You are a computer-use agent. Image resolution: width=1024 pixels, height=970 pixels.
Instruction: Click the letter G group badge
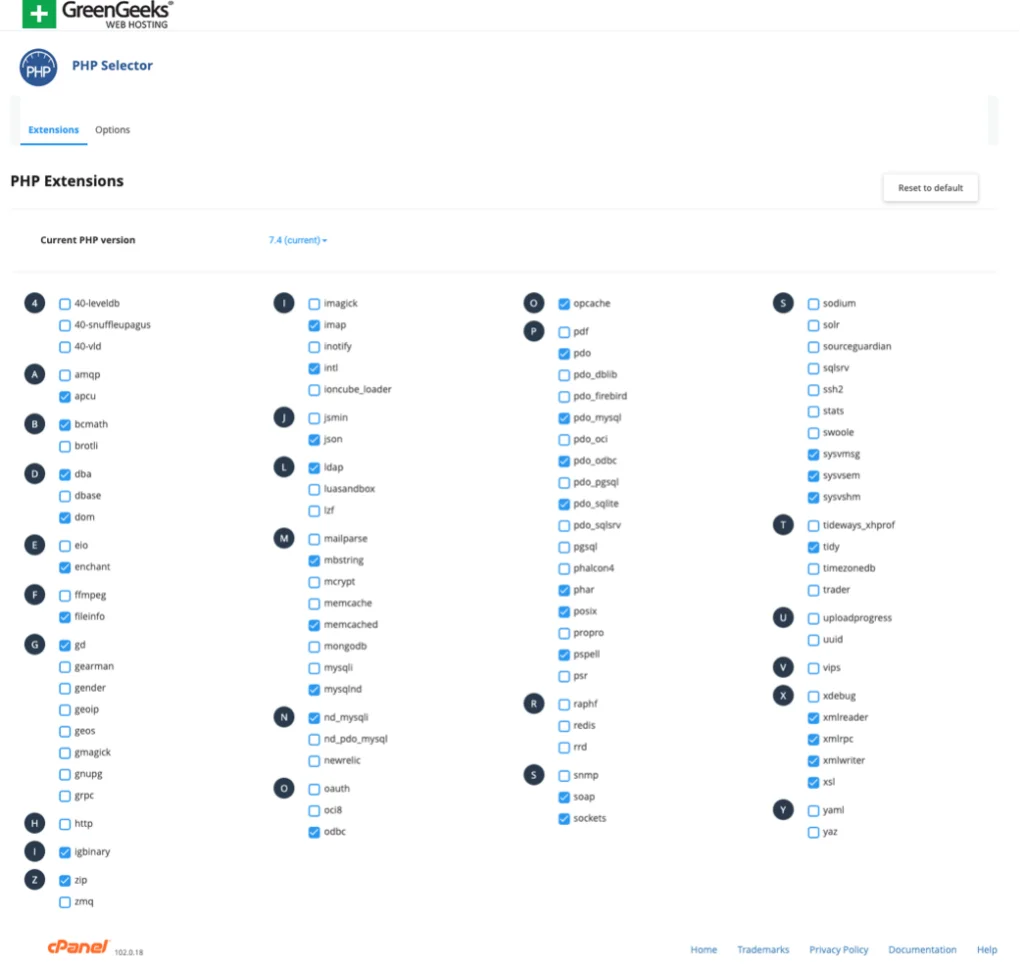coord(35,645)
